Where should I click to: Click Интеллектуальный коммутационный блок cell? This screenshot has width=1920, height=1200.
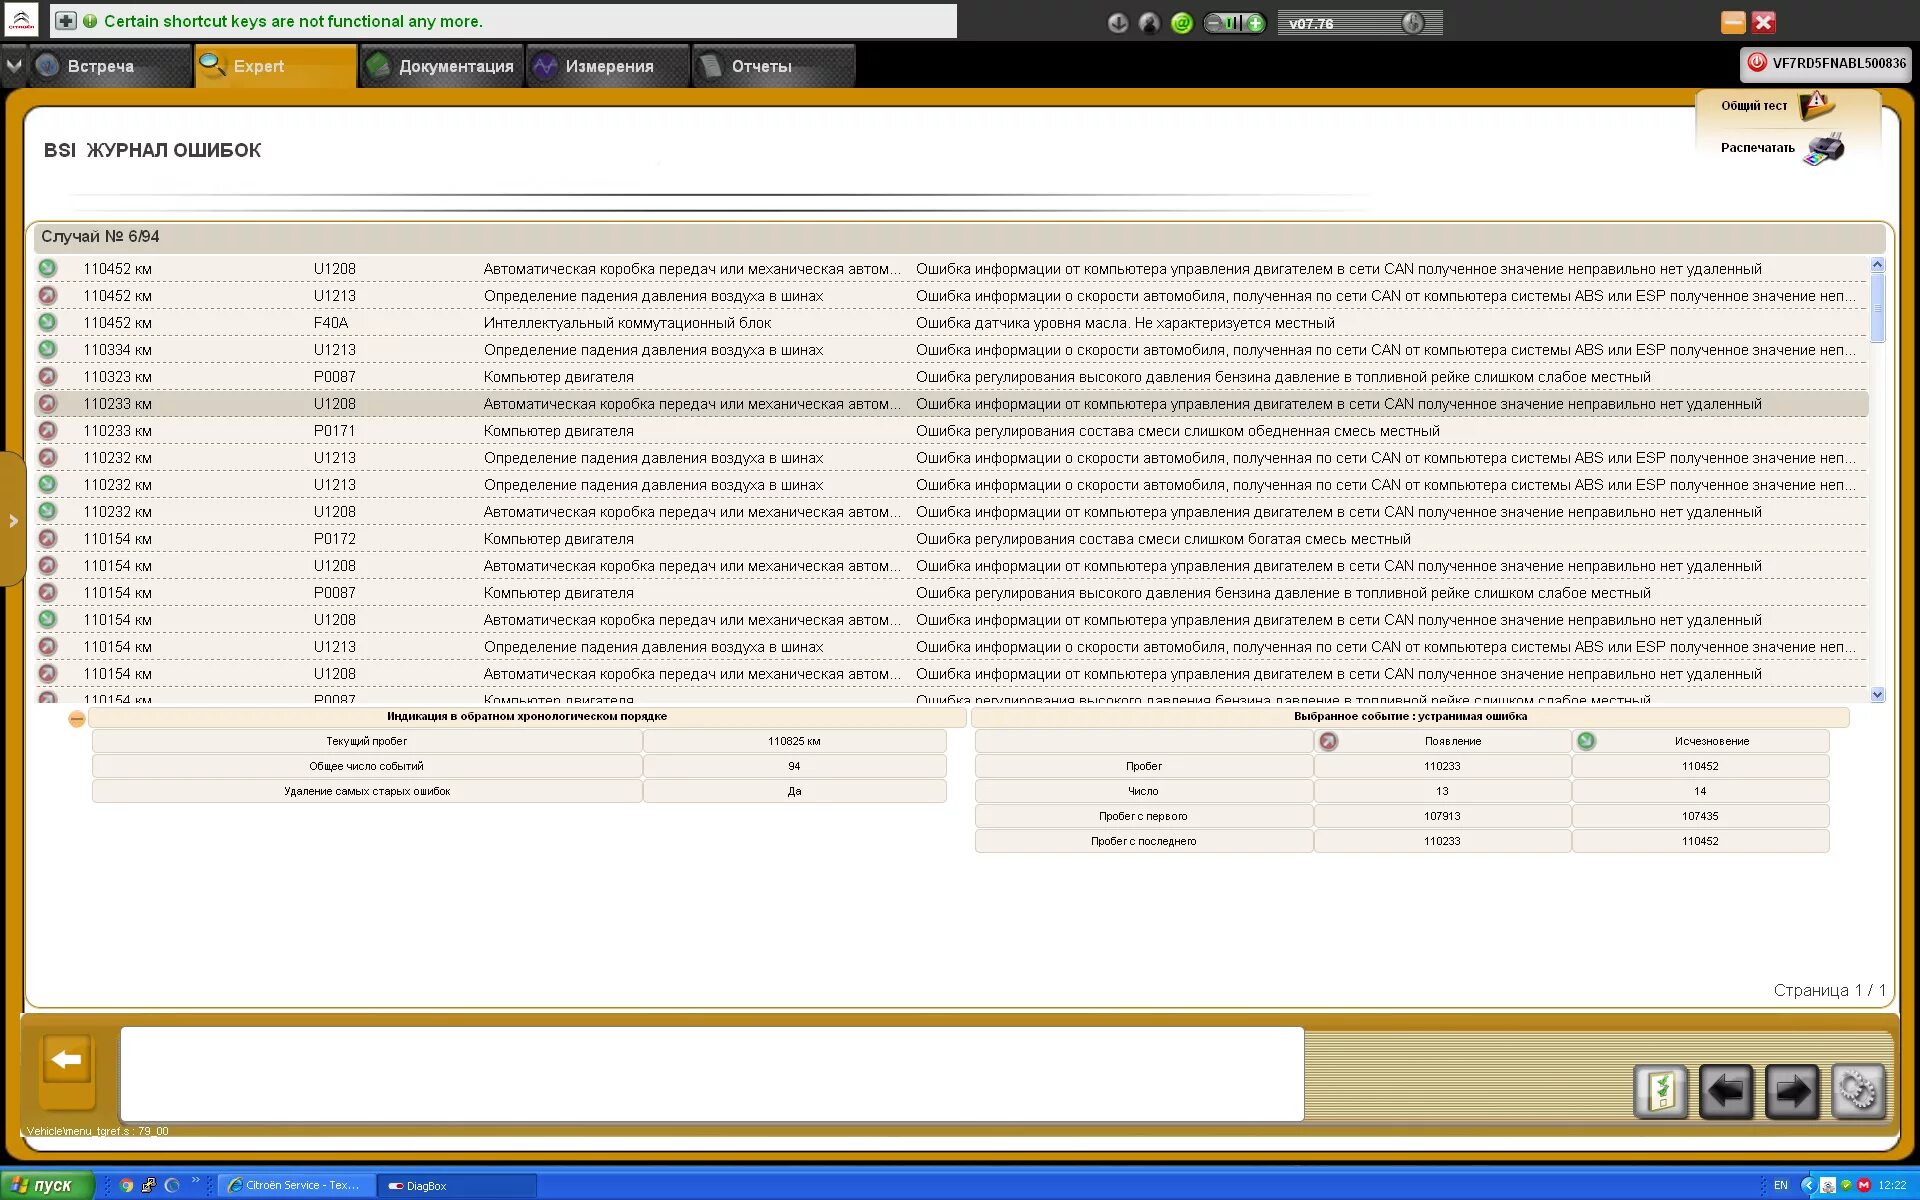click(627, 322)
